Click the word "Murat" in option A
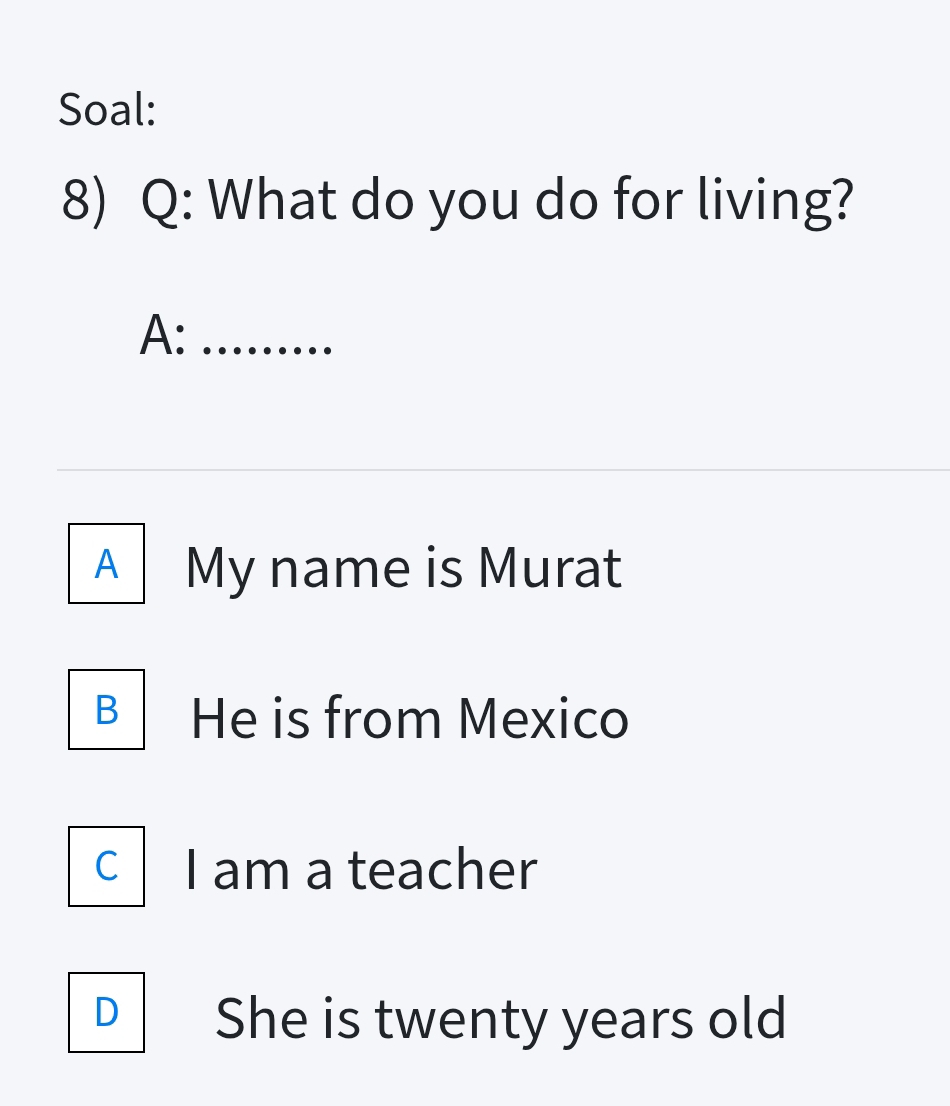Image resolution: width=950 pixels, height=1106 pixels. tap(549, 567)
